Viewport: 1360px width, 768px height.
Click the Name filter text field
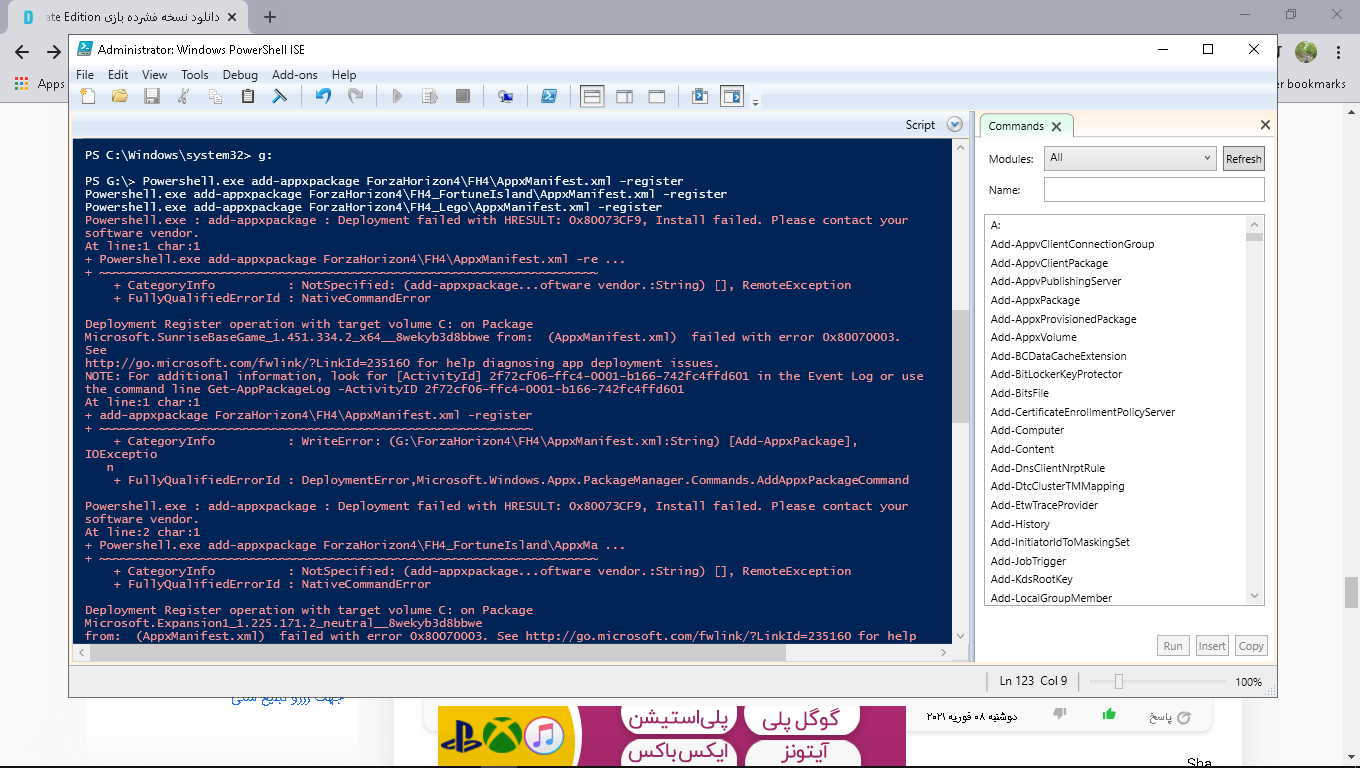pyautogui.click(x=1153, y=190)
